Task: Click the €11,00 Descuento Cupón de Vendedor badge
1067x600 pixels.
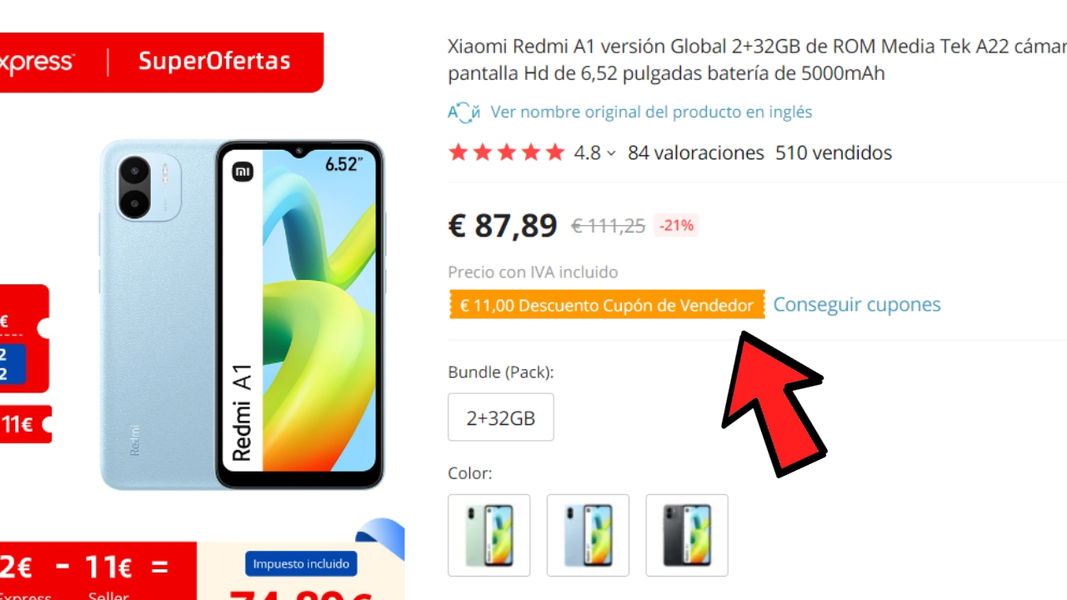Action: tap(606, 305)
